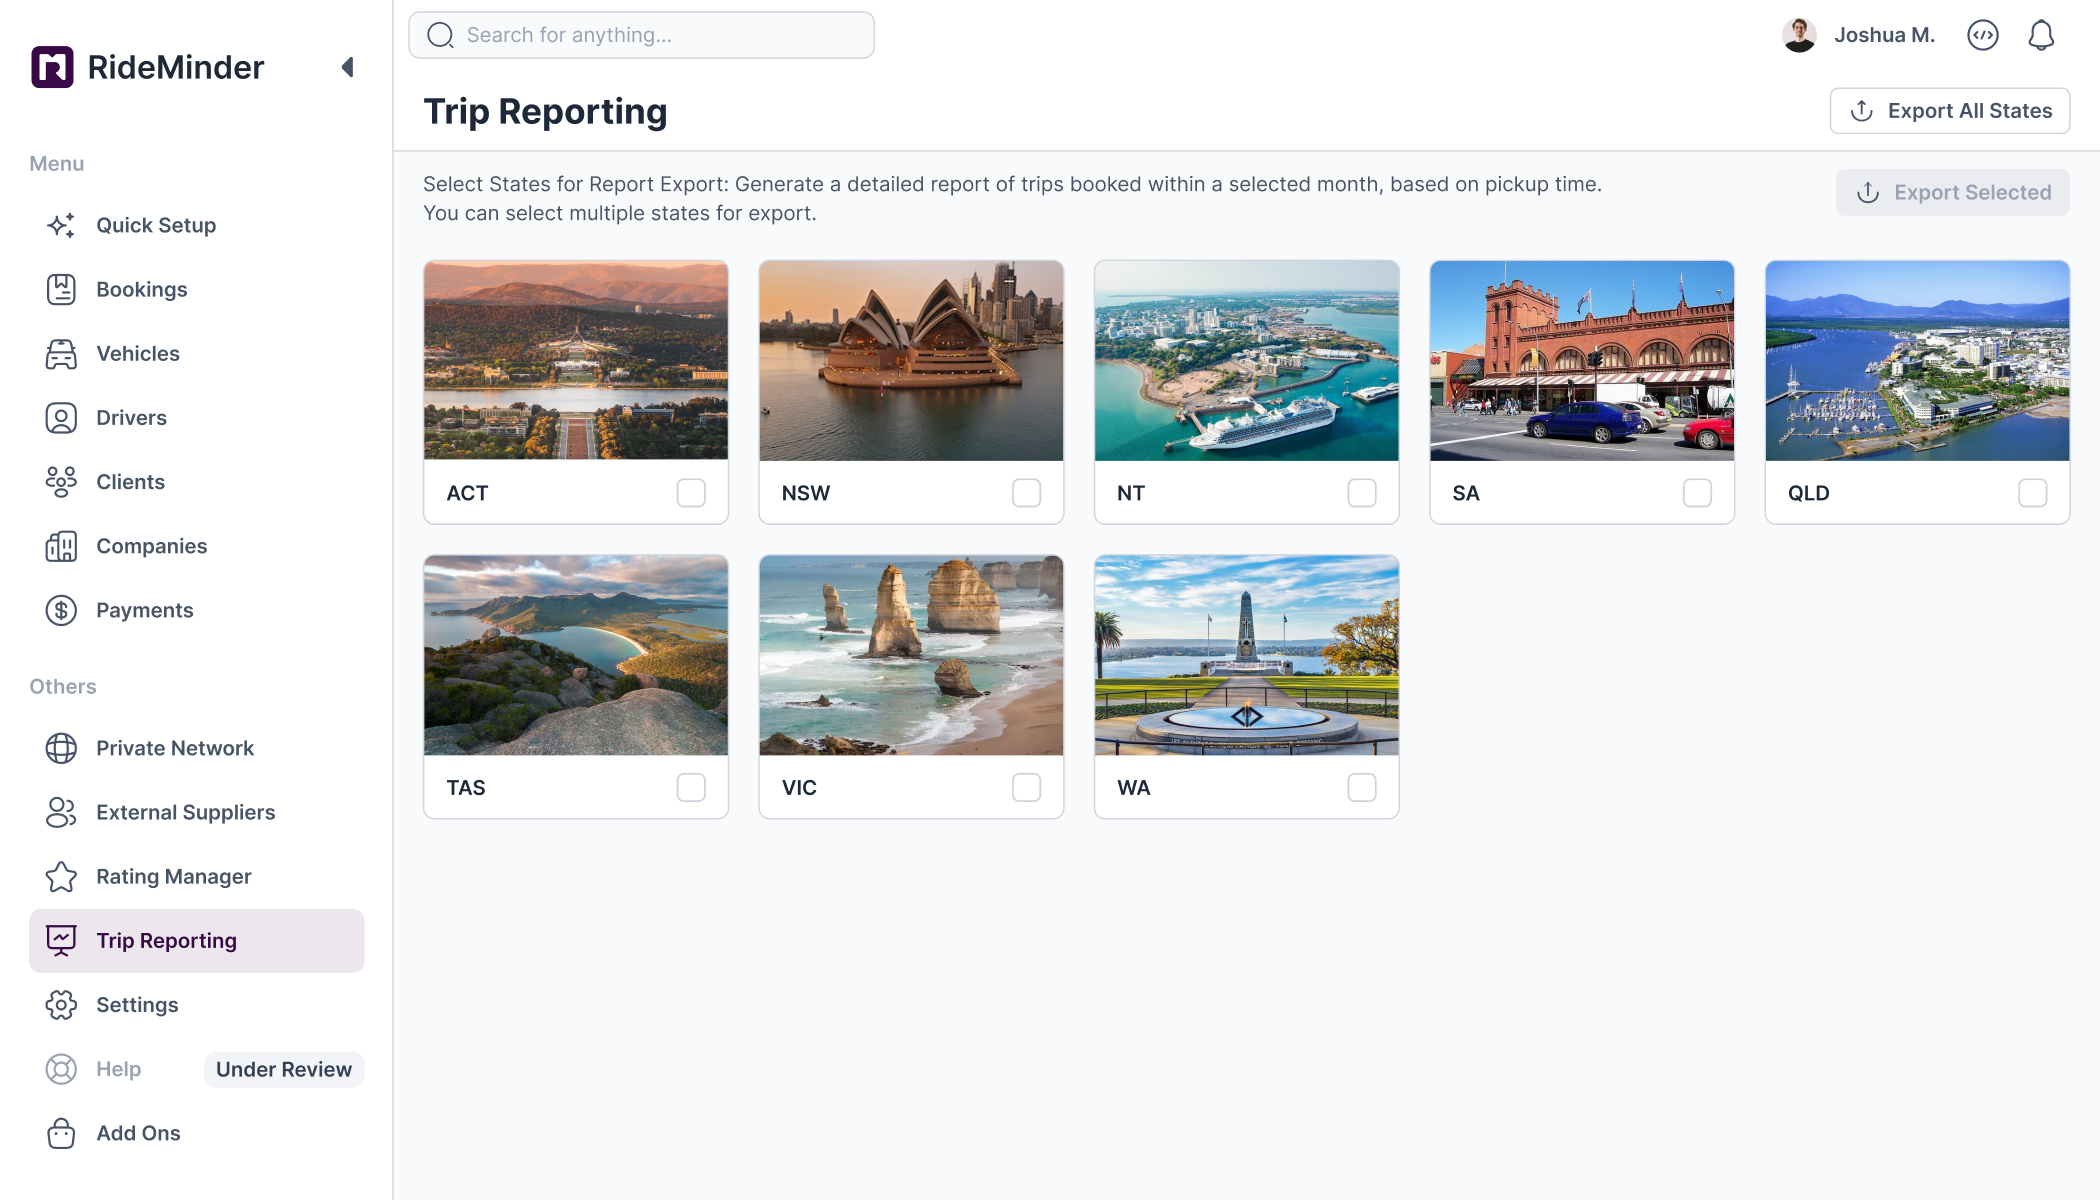Click the Vehicles car icon
2100x1200 pixels.
tap(61, 353)
